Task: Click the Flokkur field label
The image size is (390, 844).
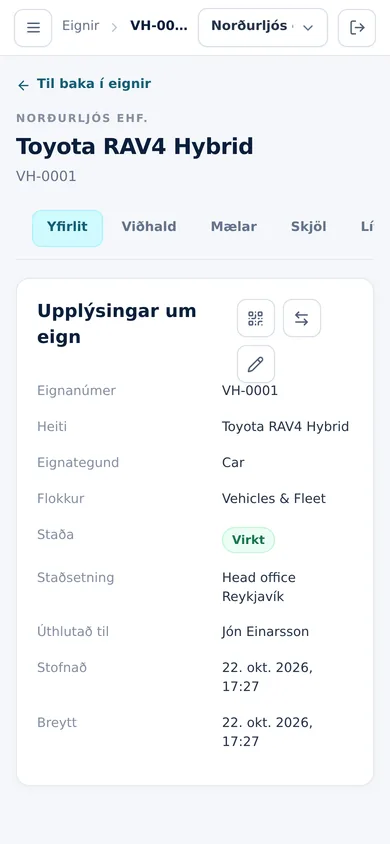Action: click(x=61, y=499)
